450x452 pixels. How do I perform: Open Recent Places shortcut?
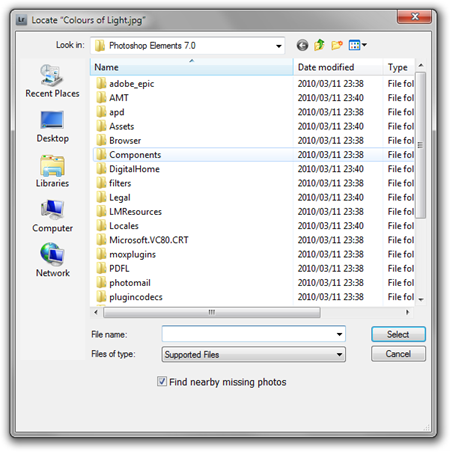(52, 81)
